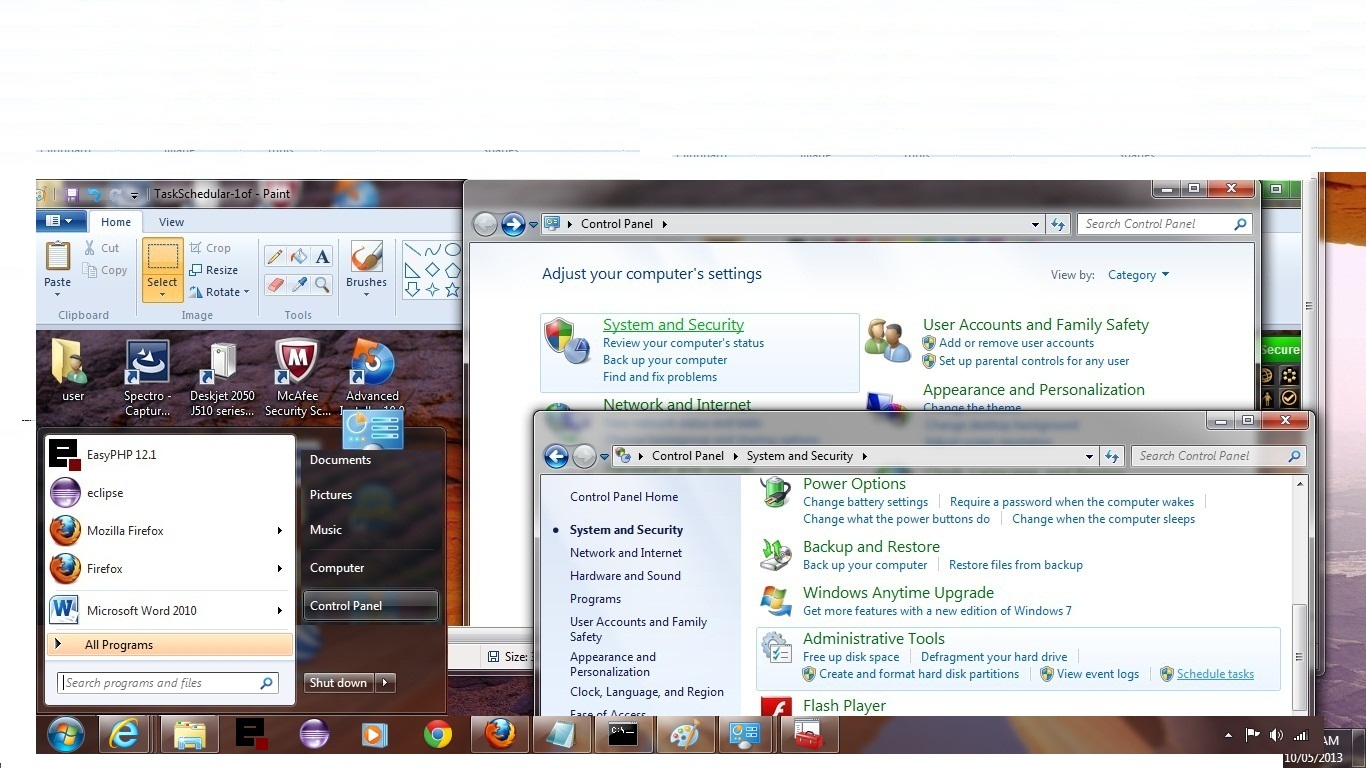The width and height of the screenshot is (1366, 768).
Task: Switch to the View tab in Paint
Action: pos(171,222)
